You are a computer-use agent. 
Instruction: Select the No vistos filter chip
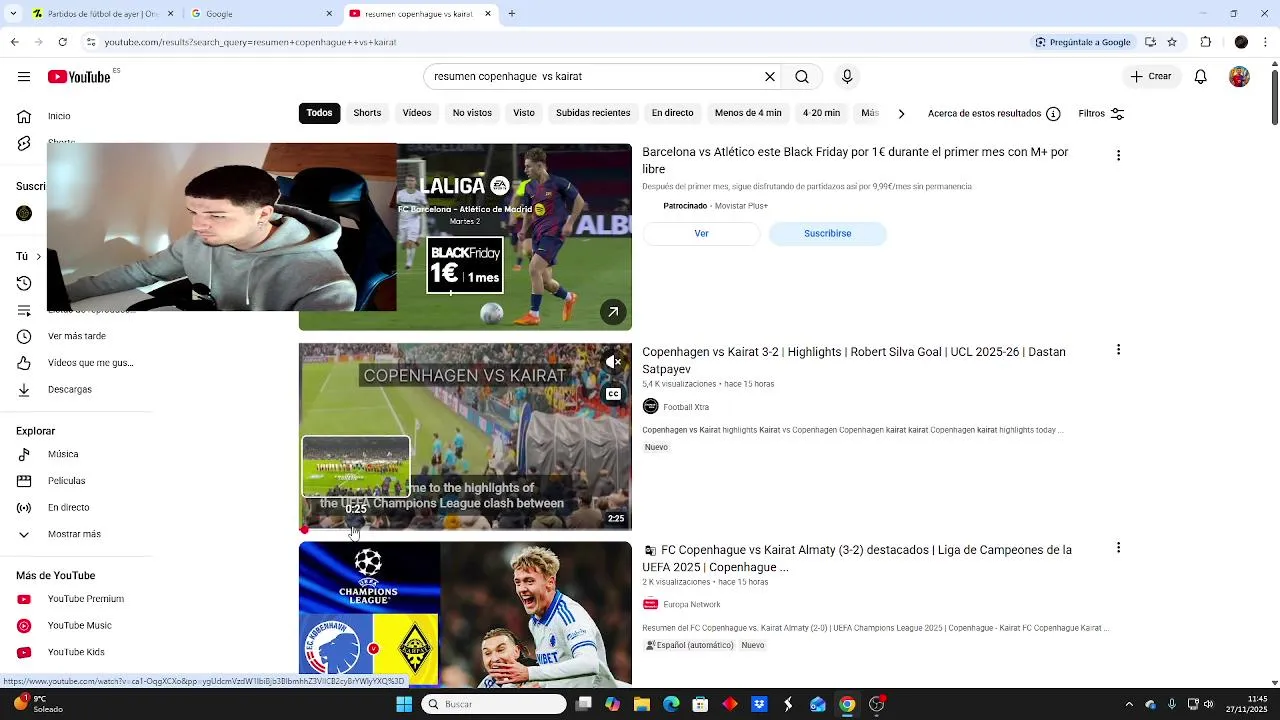(x=472, y=113)
